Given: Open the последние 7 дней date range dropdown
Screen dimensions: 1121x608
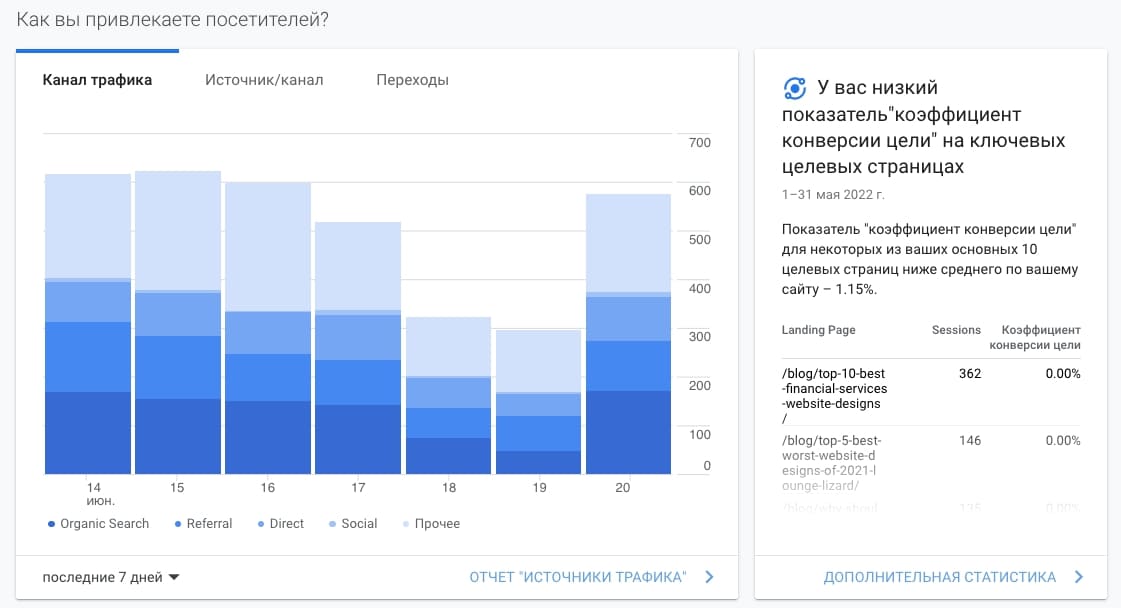Looking at the screenshot, I should tap(111, 577).
